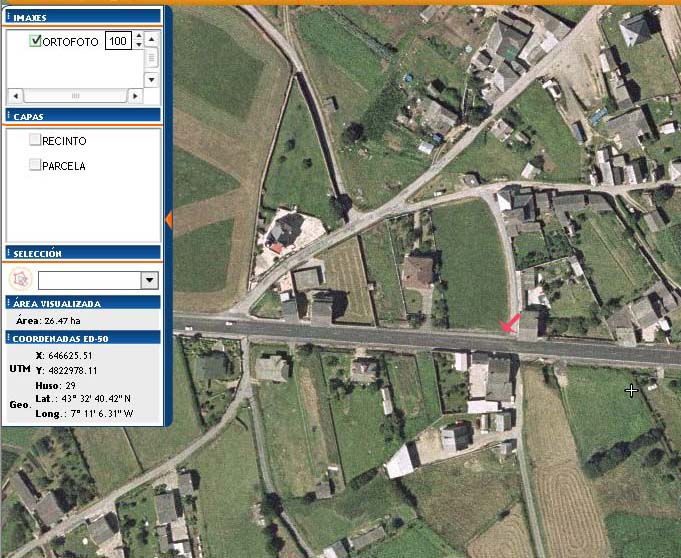
Task: Uncheck the ORTOFOTO layer checkbox
Action: pyautogui.click(x=36, y=41)
